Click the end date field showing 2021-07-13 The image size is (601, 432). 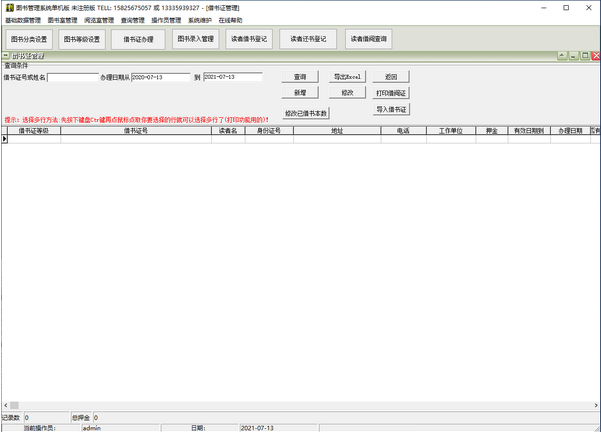232,76
